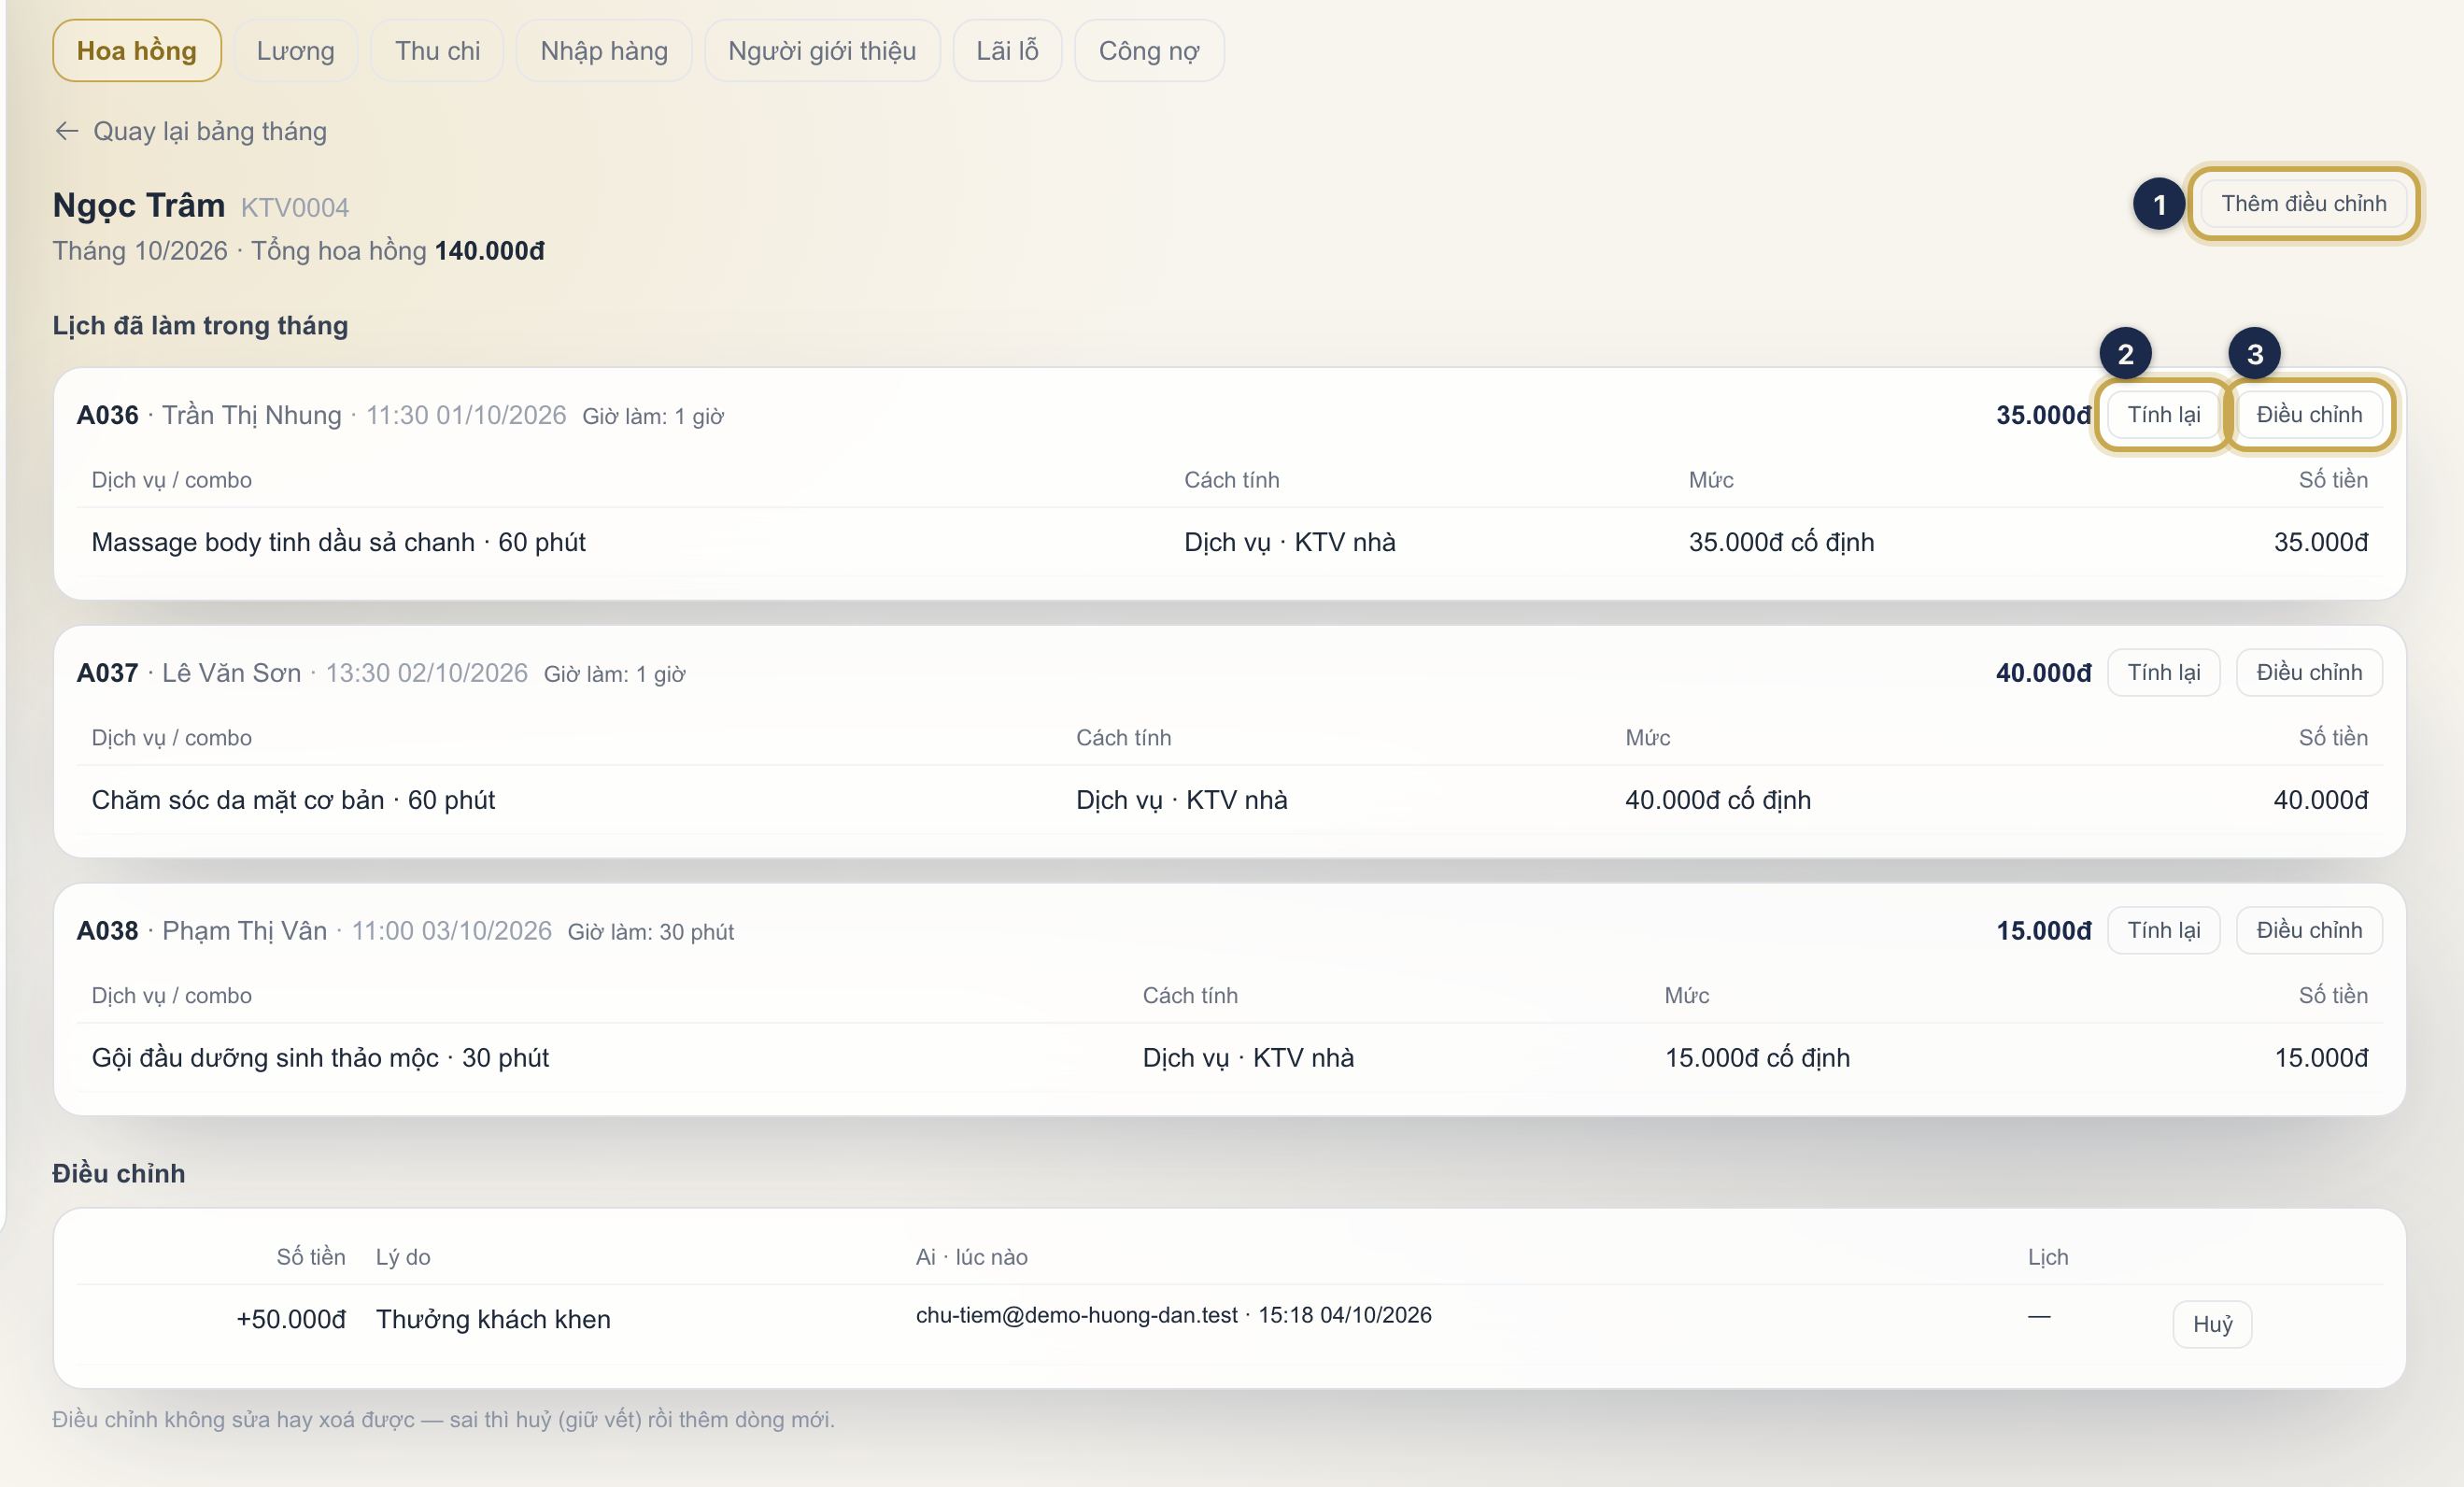Click the 35.000đ cố định rate cell
This screenshot has width=2464, height=1487.
[1781, 542]
